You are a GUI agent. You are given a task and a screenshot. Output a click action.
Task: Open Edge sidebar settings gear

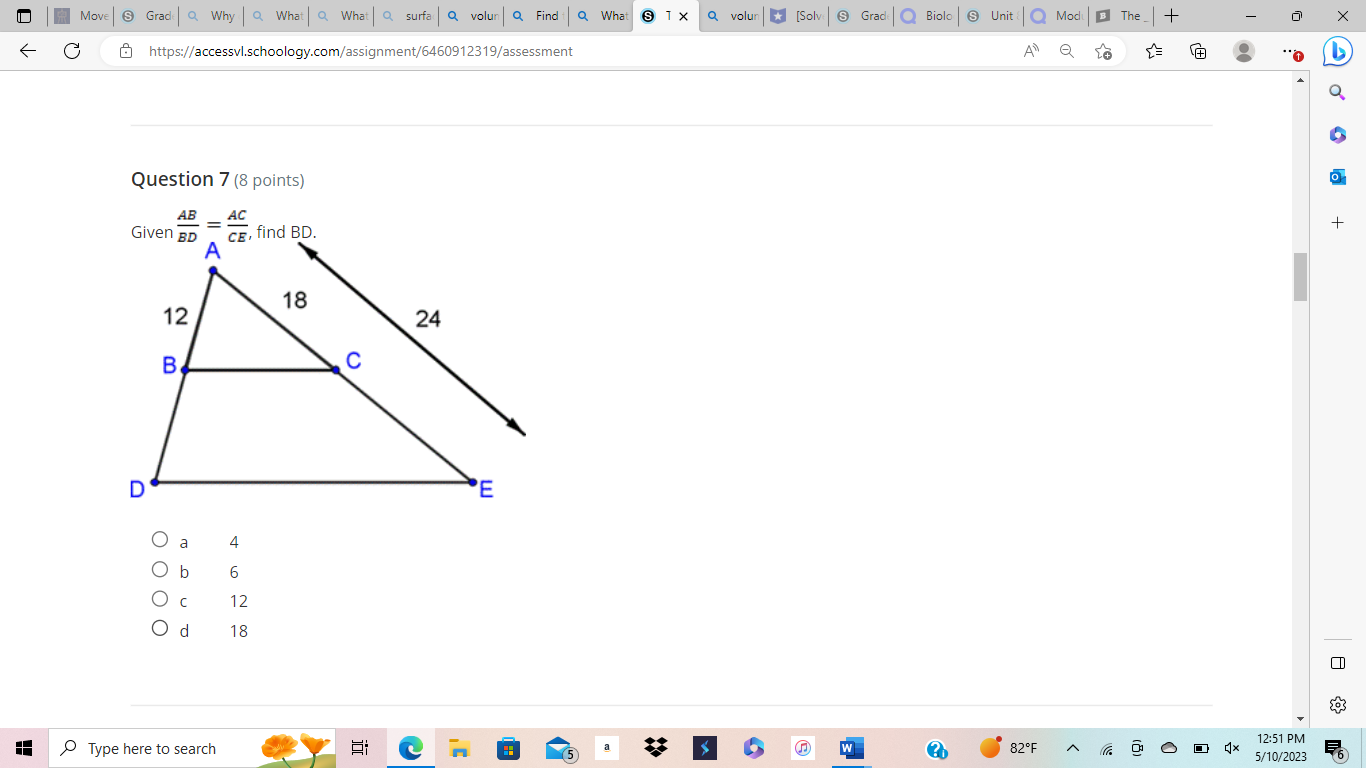point(1338,704)
